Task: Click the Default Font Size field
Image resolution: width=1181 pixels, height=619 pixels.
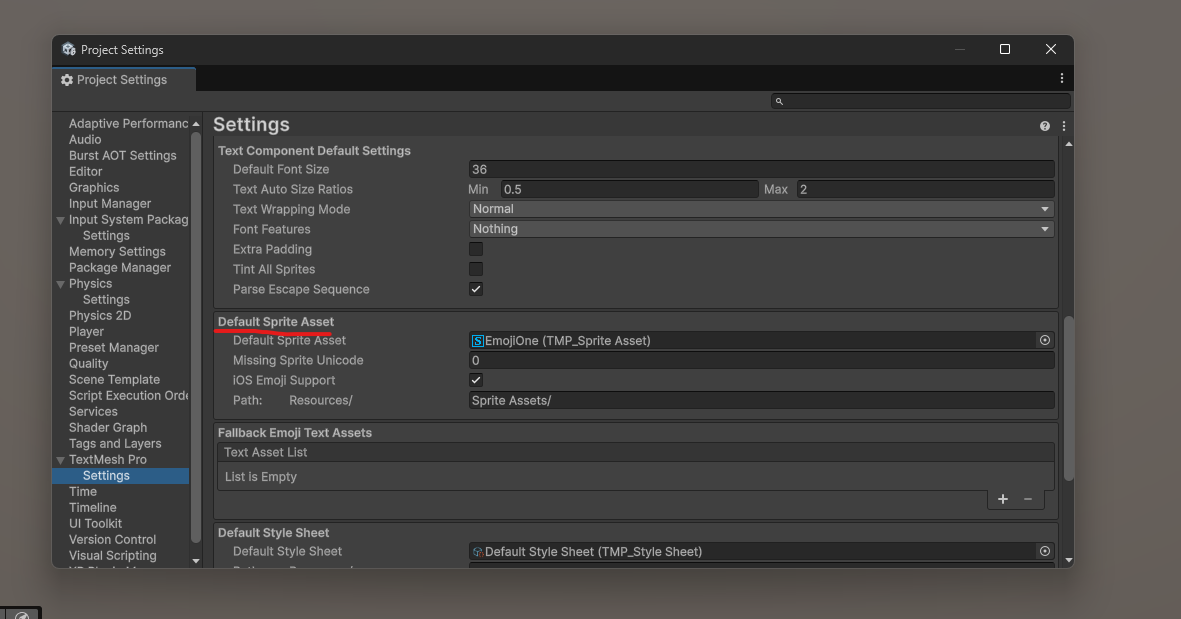Action: (x=761, y=169)
